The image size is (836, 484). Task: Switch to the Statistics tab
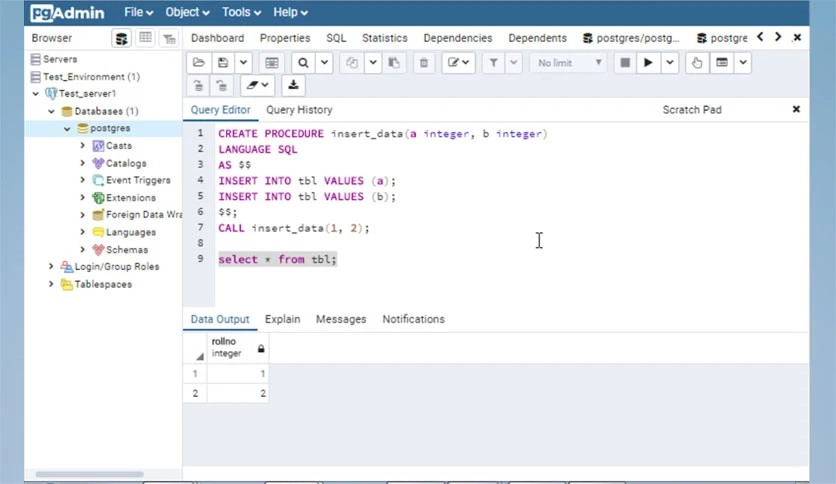384,38
